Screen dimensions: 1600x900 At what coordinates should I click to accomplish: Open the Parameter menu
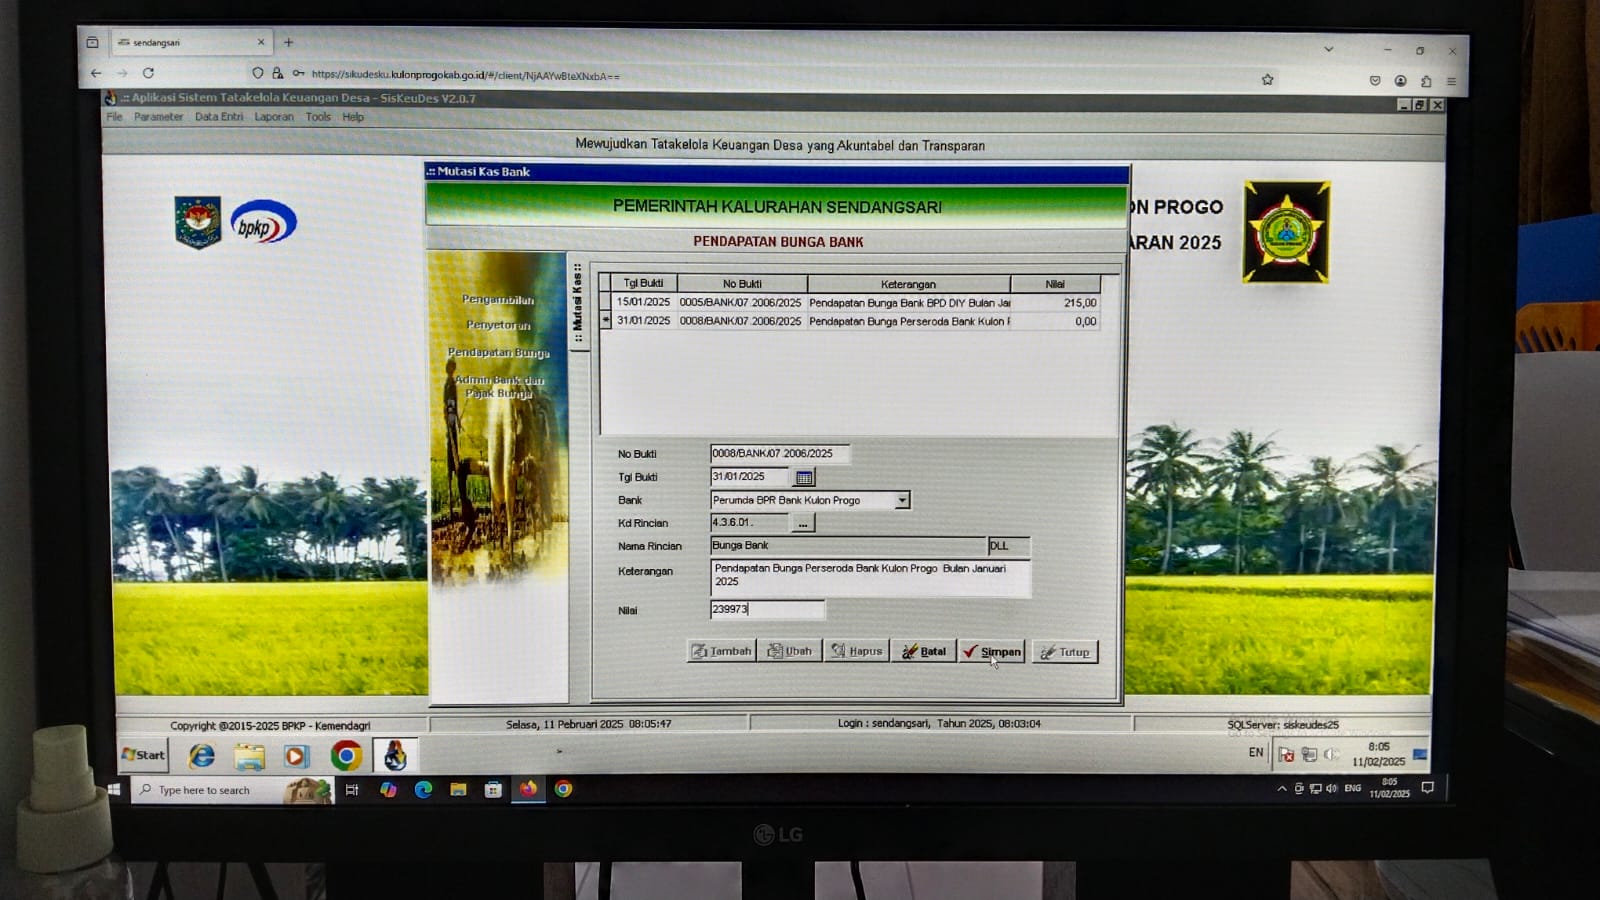click(158, 117)
